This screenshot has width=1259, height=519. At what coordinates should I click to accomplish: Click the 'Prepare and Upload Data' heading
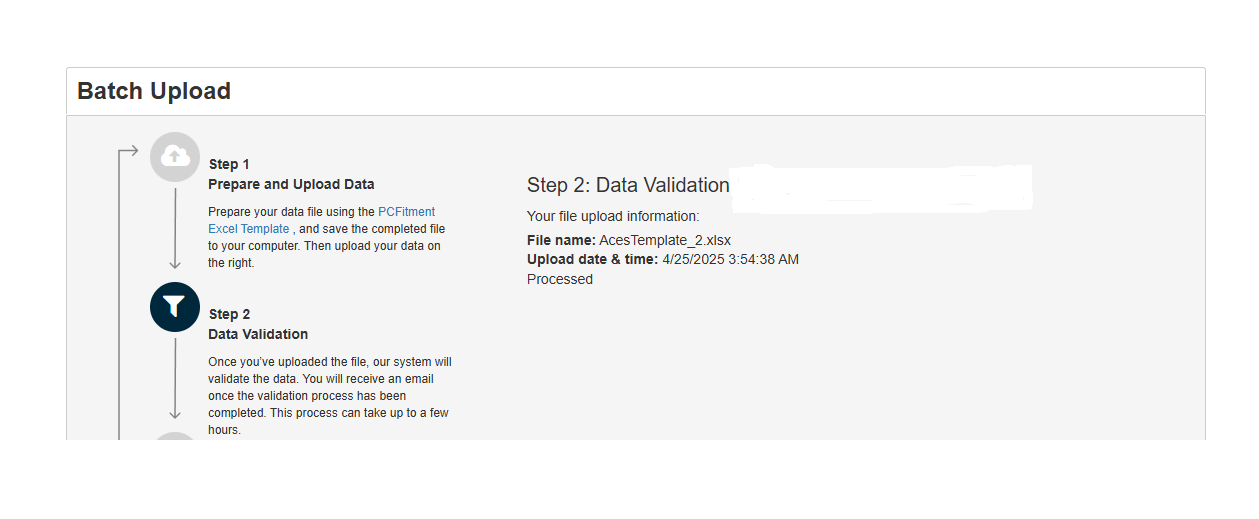coord(291,184)
